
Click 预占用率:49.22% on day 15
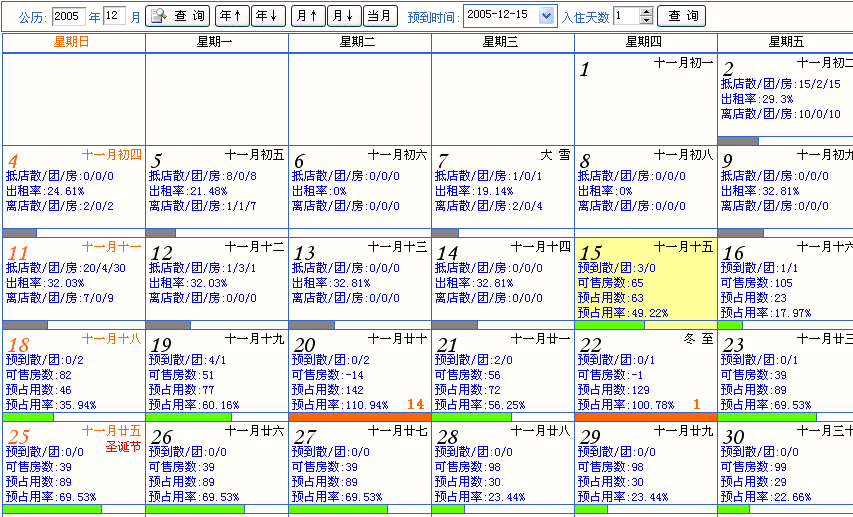pos(622,313)
